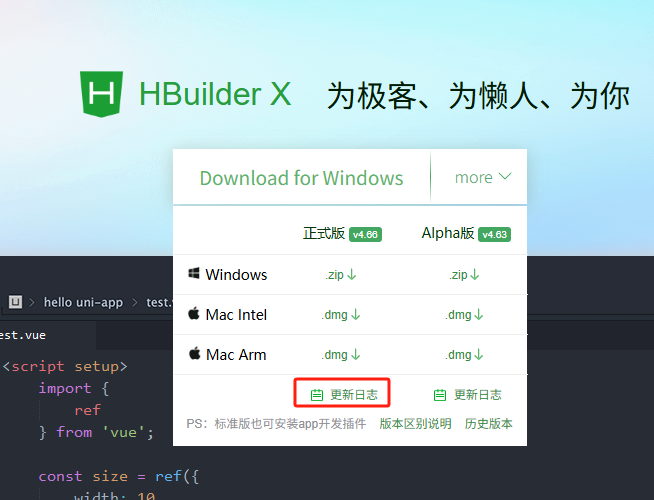Click the v4.66 version badge
Viewport: 654px width, 500px height.
[x=365, y=234]
